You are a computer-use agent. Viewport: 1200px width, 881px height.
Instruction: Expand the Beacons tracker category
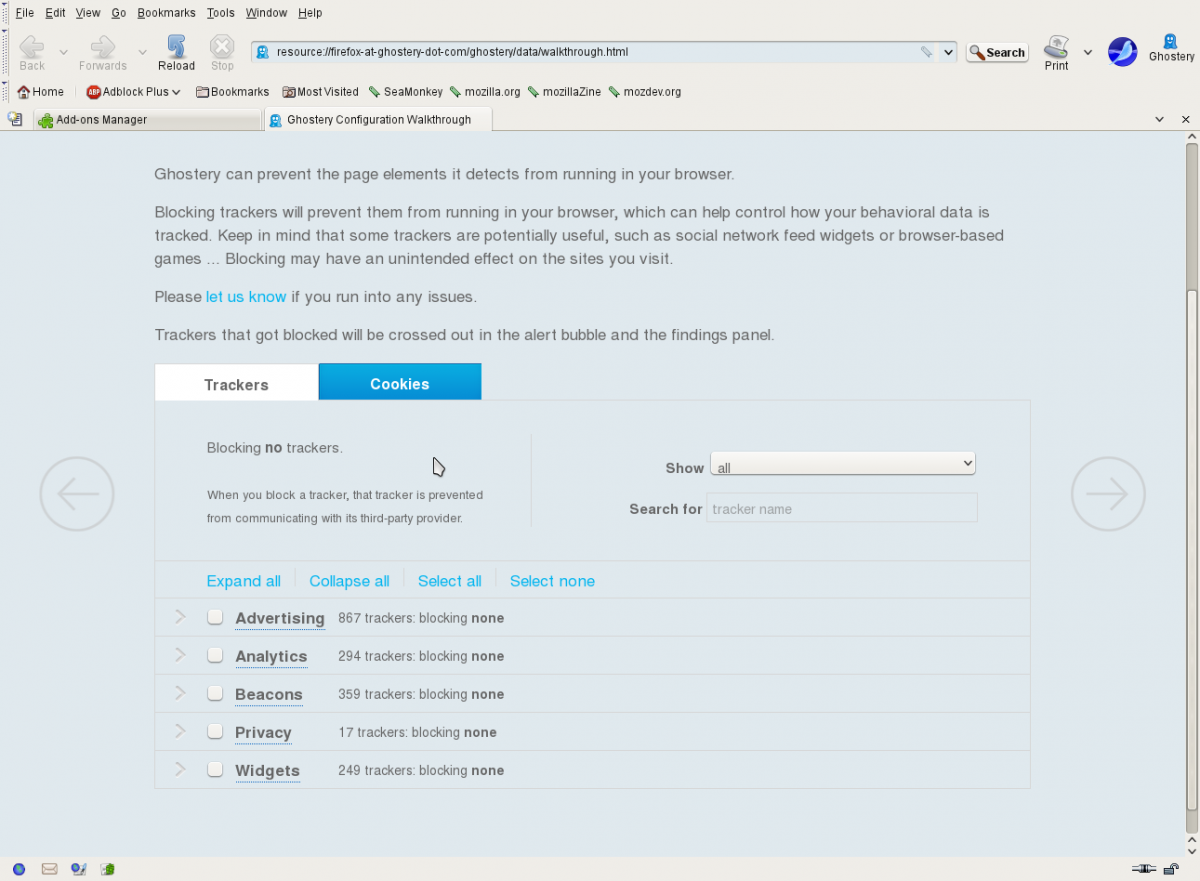coord(180,693)
